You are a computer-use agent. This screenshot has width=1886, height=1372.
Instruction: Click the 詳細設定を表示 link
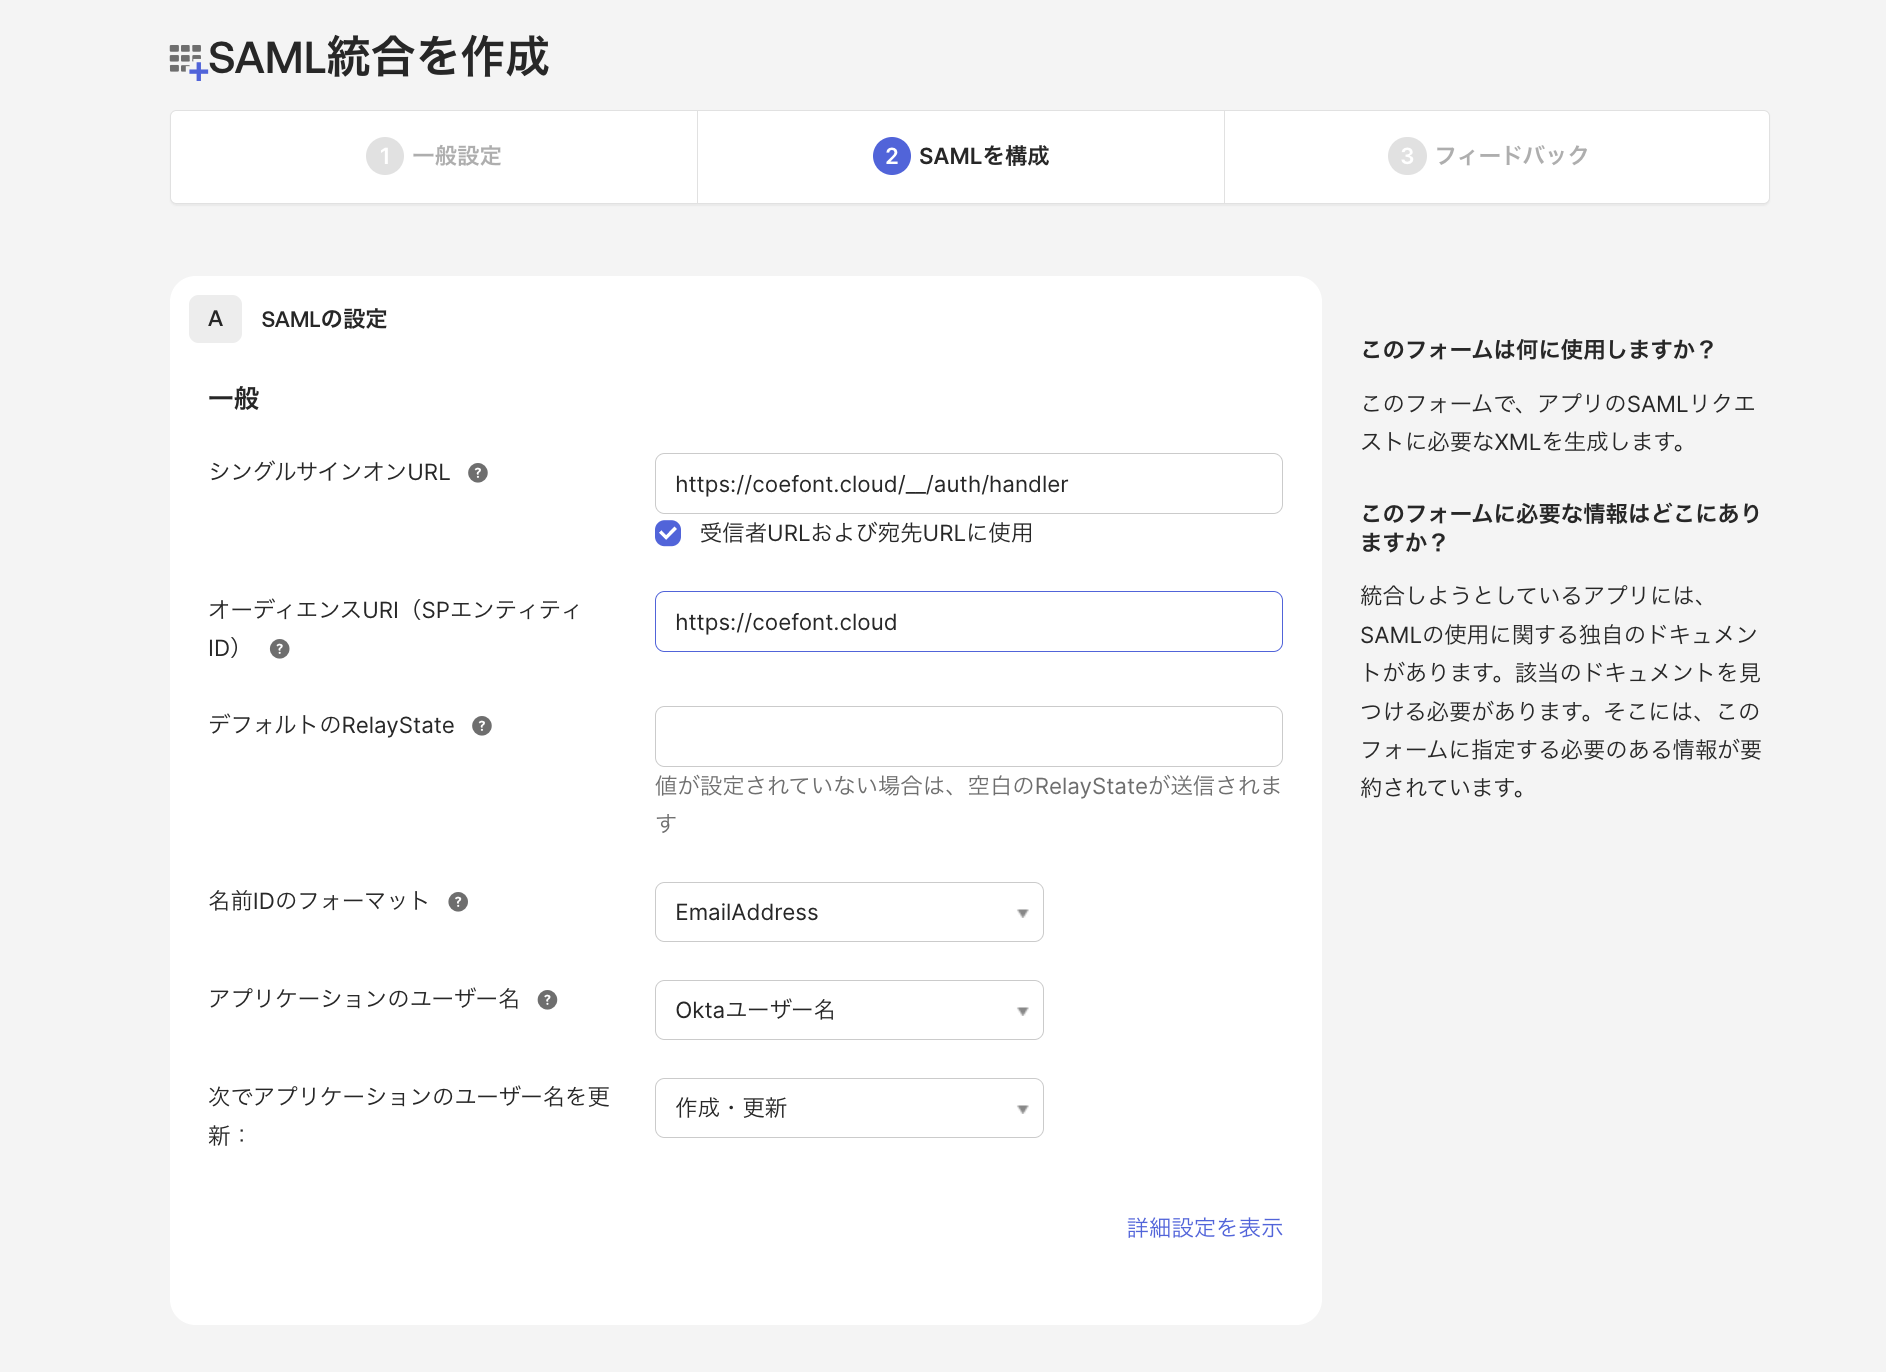(x=1205, y=1228)
